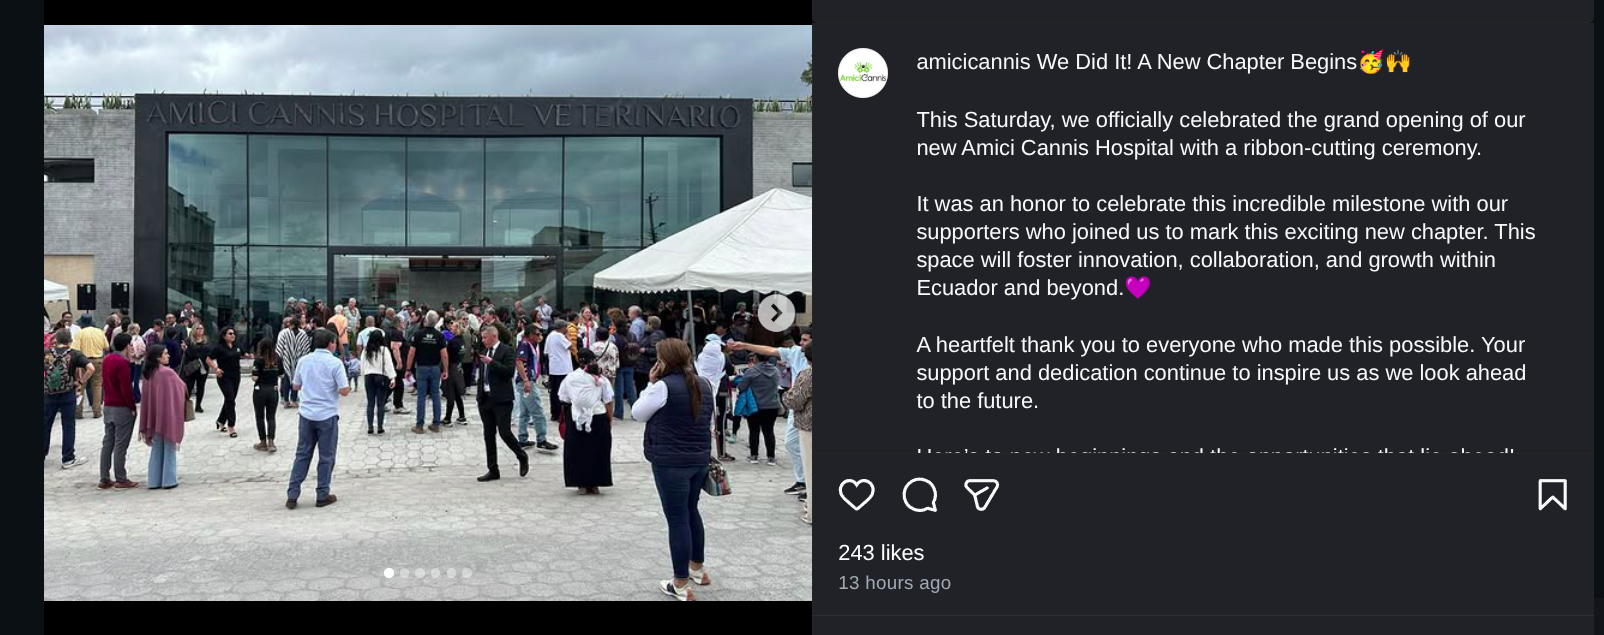
Task: Click the raised hands emoji in caption
Action: coord(1398,62)
